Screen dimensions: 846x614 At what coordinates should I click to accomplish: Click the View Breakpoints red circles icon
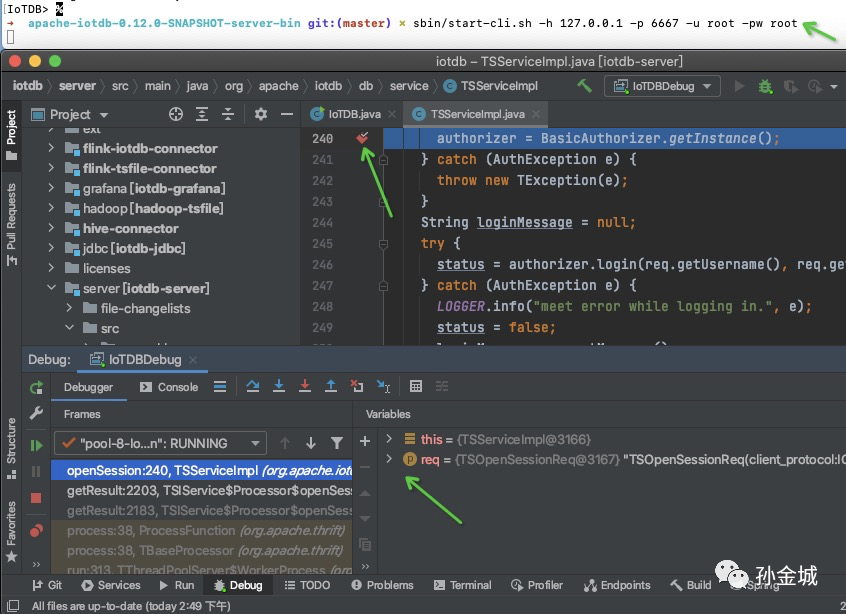tap(37, 529)
